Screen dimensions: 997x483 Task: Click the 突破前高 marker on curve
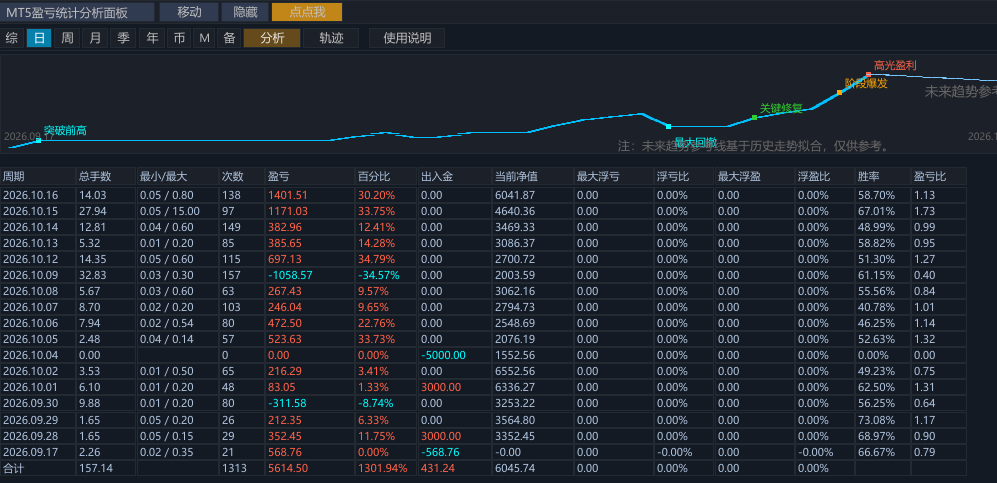click(38, 140)
